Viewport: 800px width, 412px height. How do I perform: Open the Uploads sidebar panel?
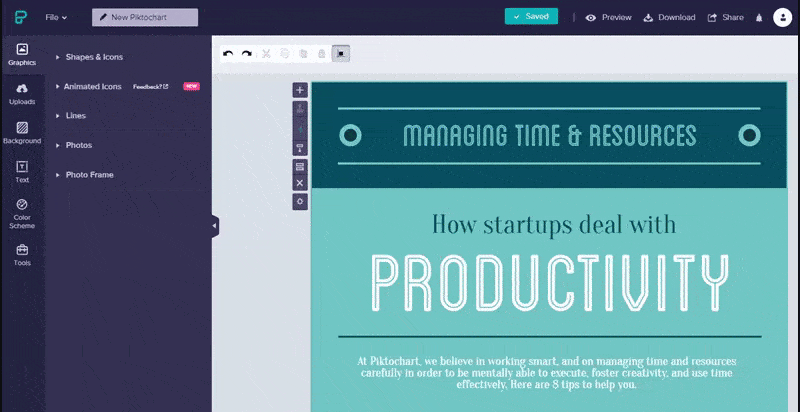(x=22, y=94)
